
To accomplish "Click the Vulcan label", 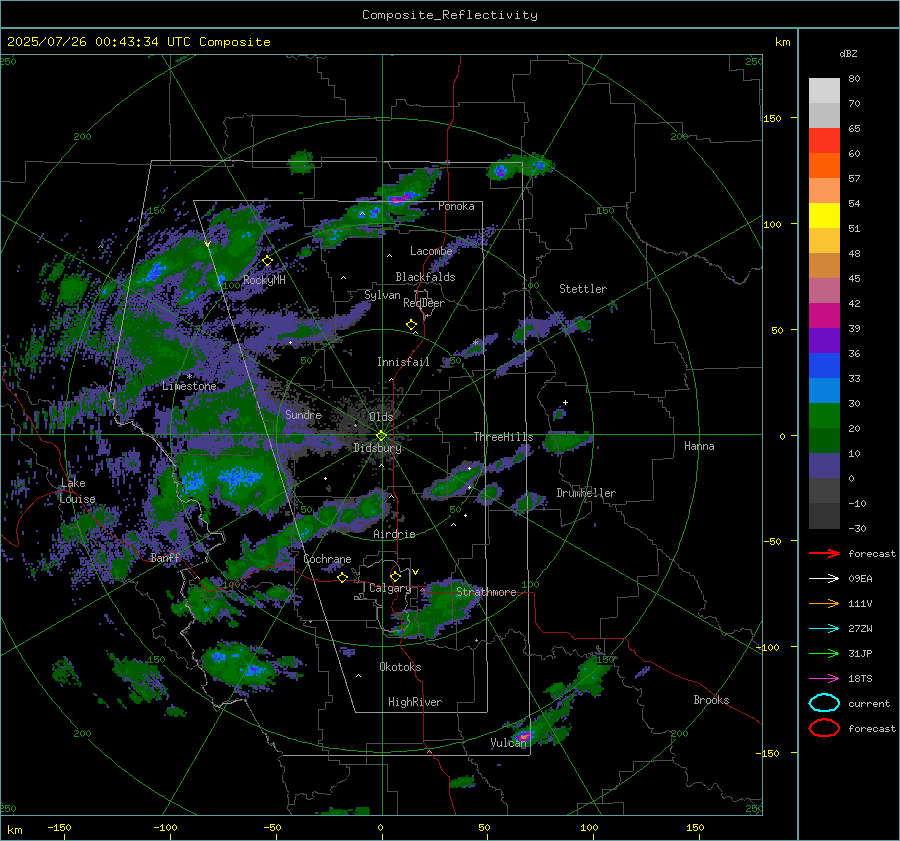I will point(508,743).
